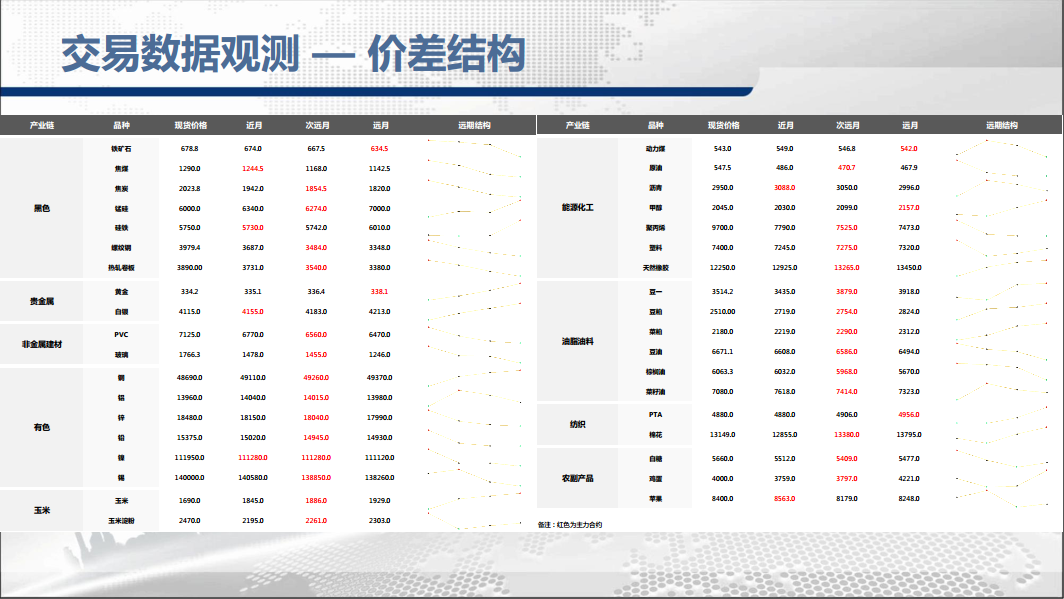Select the red PTA value 4956.0

pos(909,414)
